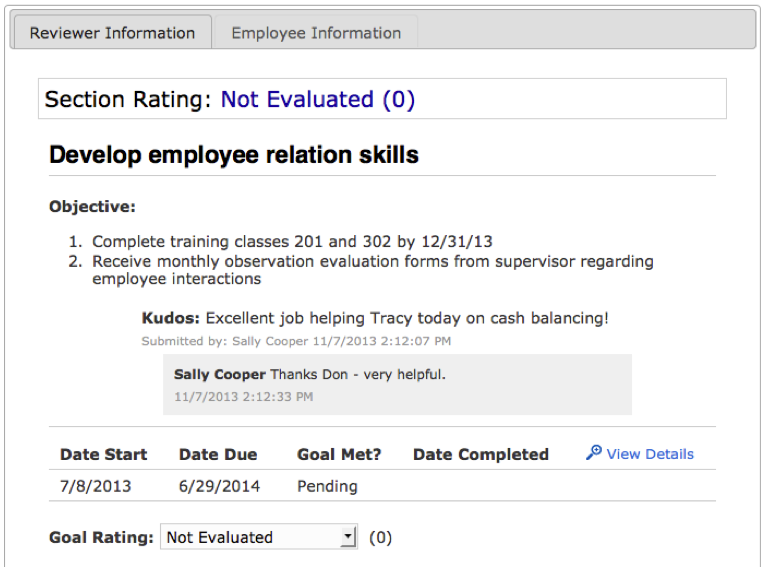Click the Objective: label

(x=92, y=206)
